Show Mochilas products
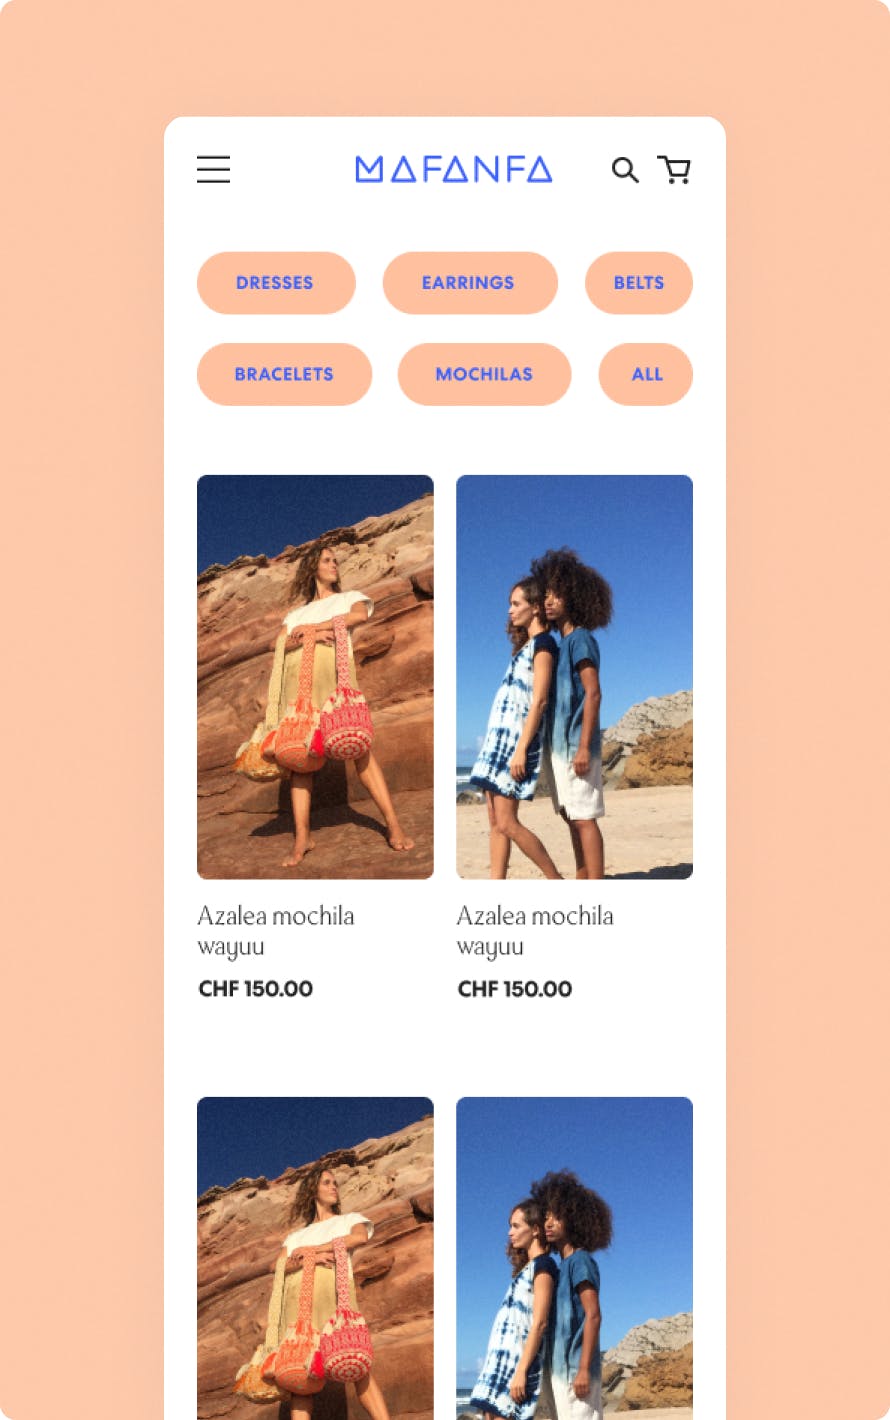Viewport: 890px width, 1420px height. (484, 374)
